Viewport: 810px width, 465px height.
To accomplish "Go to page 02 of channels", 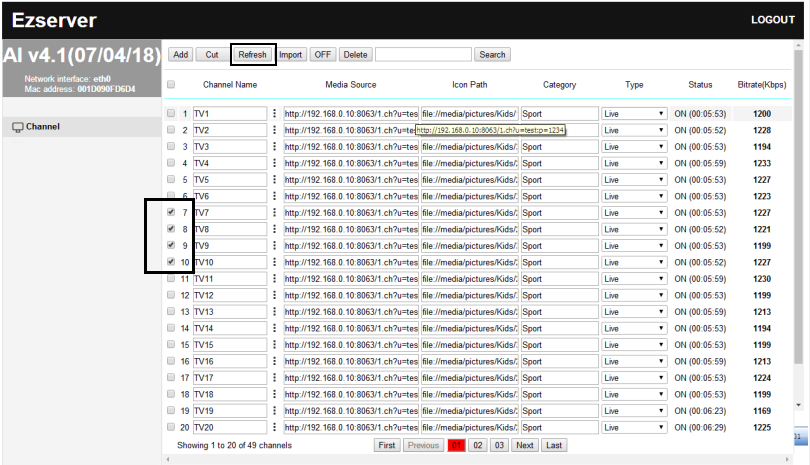I will click(478, 445).
